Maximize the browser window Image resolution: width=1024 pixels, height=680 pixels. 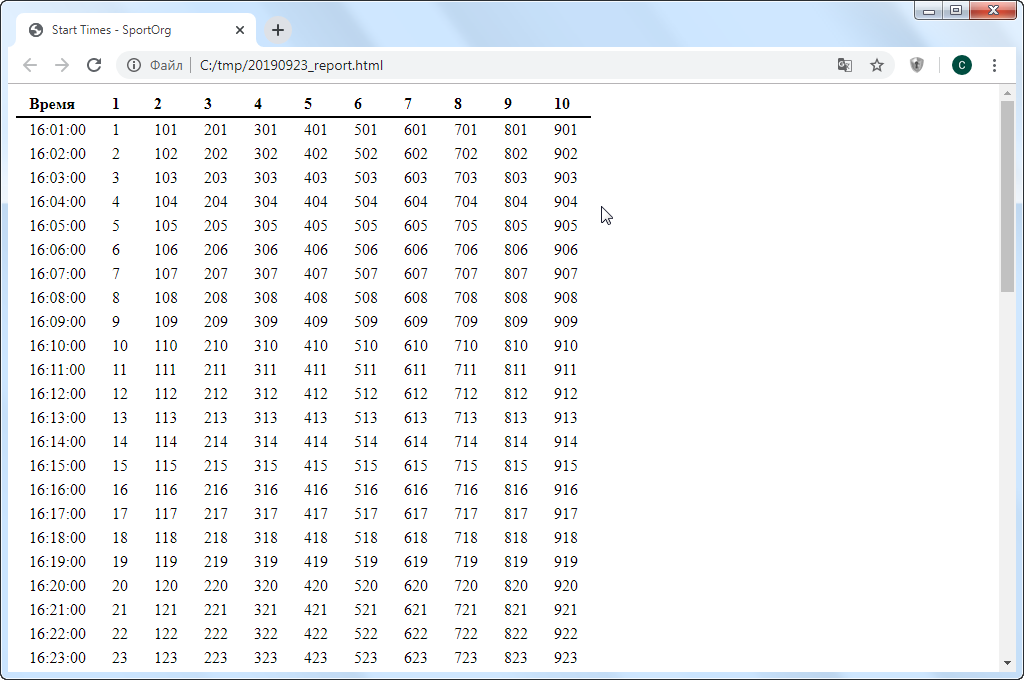(955, 11)
